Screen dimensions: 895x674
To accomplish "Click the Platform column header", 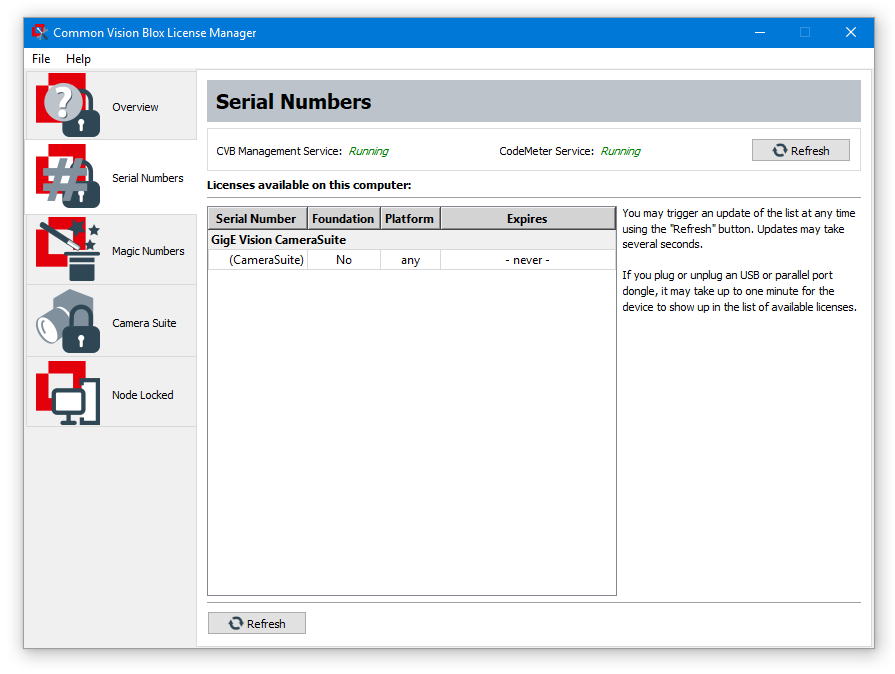I will [x=410, y=218].
